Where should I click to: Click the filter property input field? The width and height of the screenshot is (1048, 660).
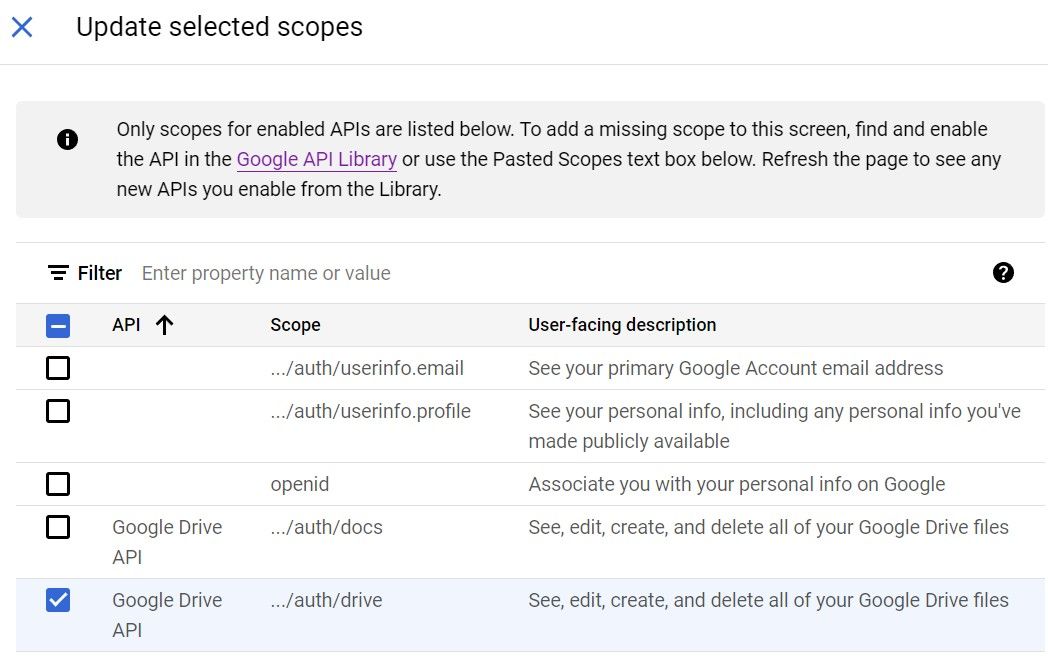click(400, 272)
